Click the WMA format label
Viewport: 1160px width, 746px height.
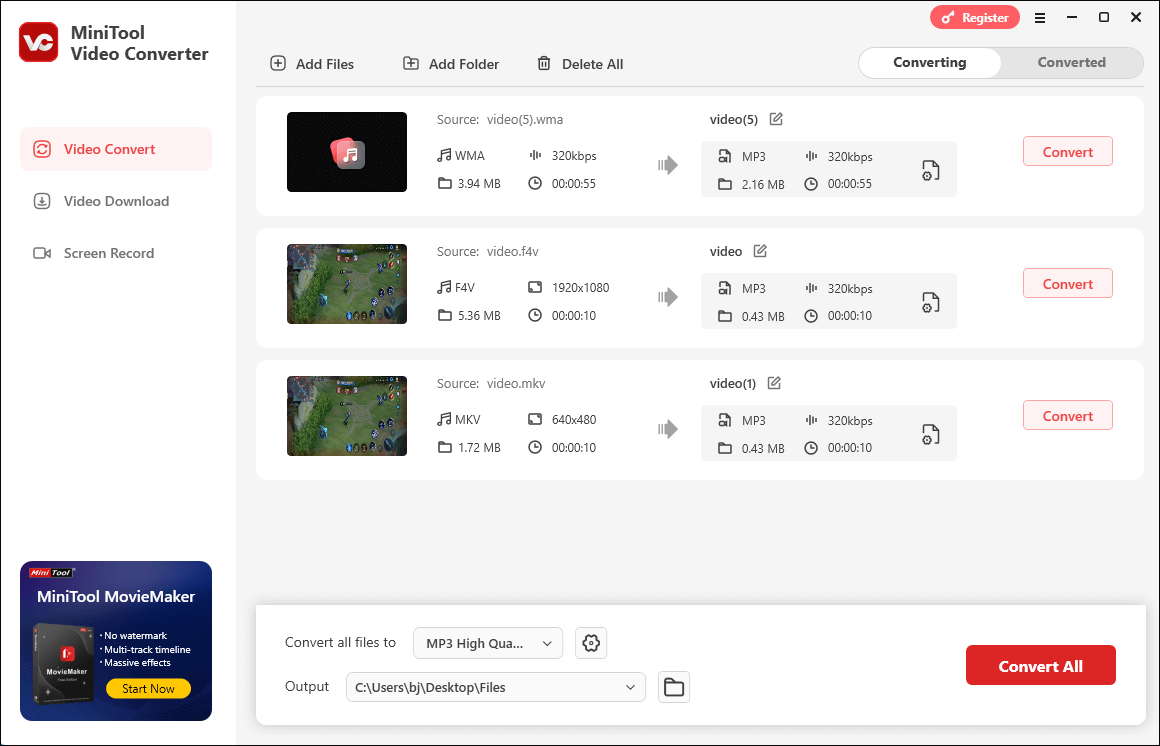click(x=470, y=155)
